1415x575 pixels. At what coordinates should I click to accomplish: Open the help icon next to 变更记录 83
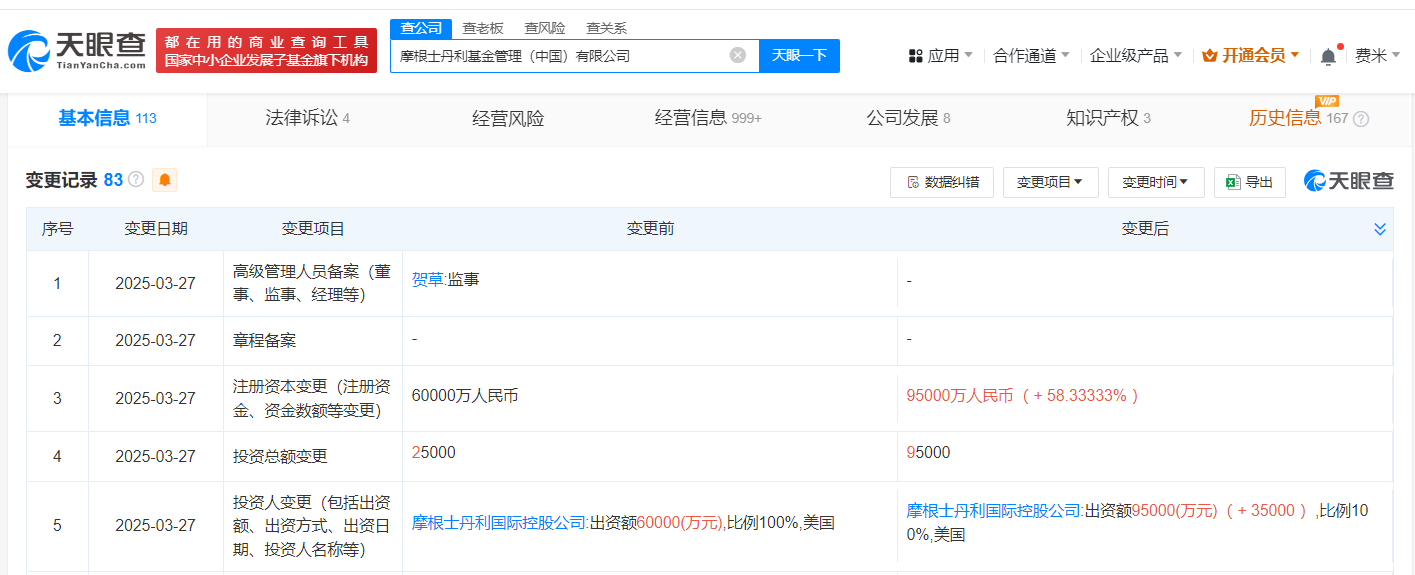pyautogui.click(x=136, y=180)
